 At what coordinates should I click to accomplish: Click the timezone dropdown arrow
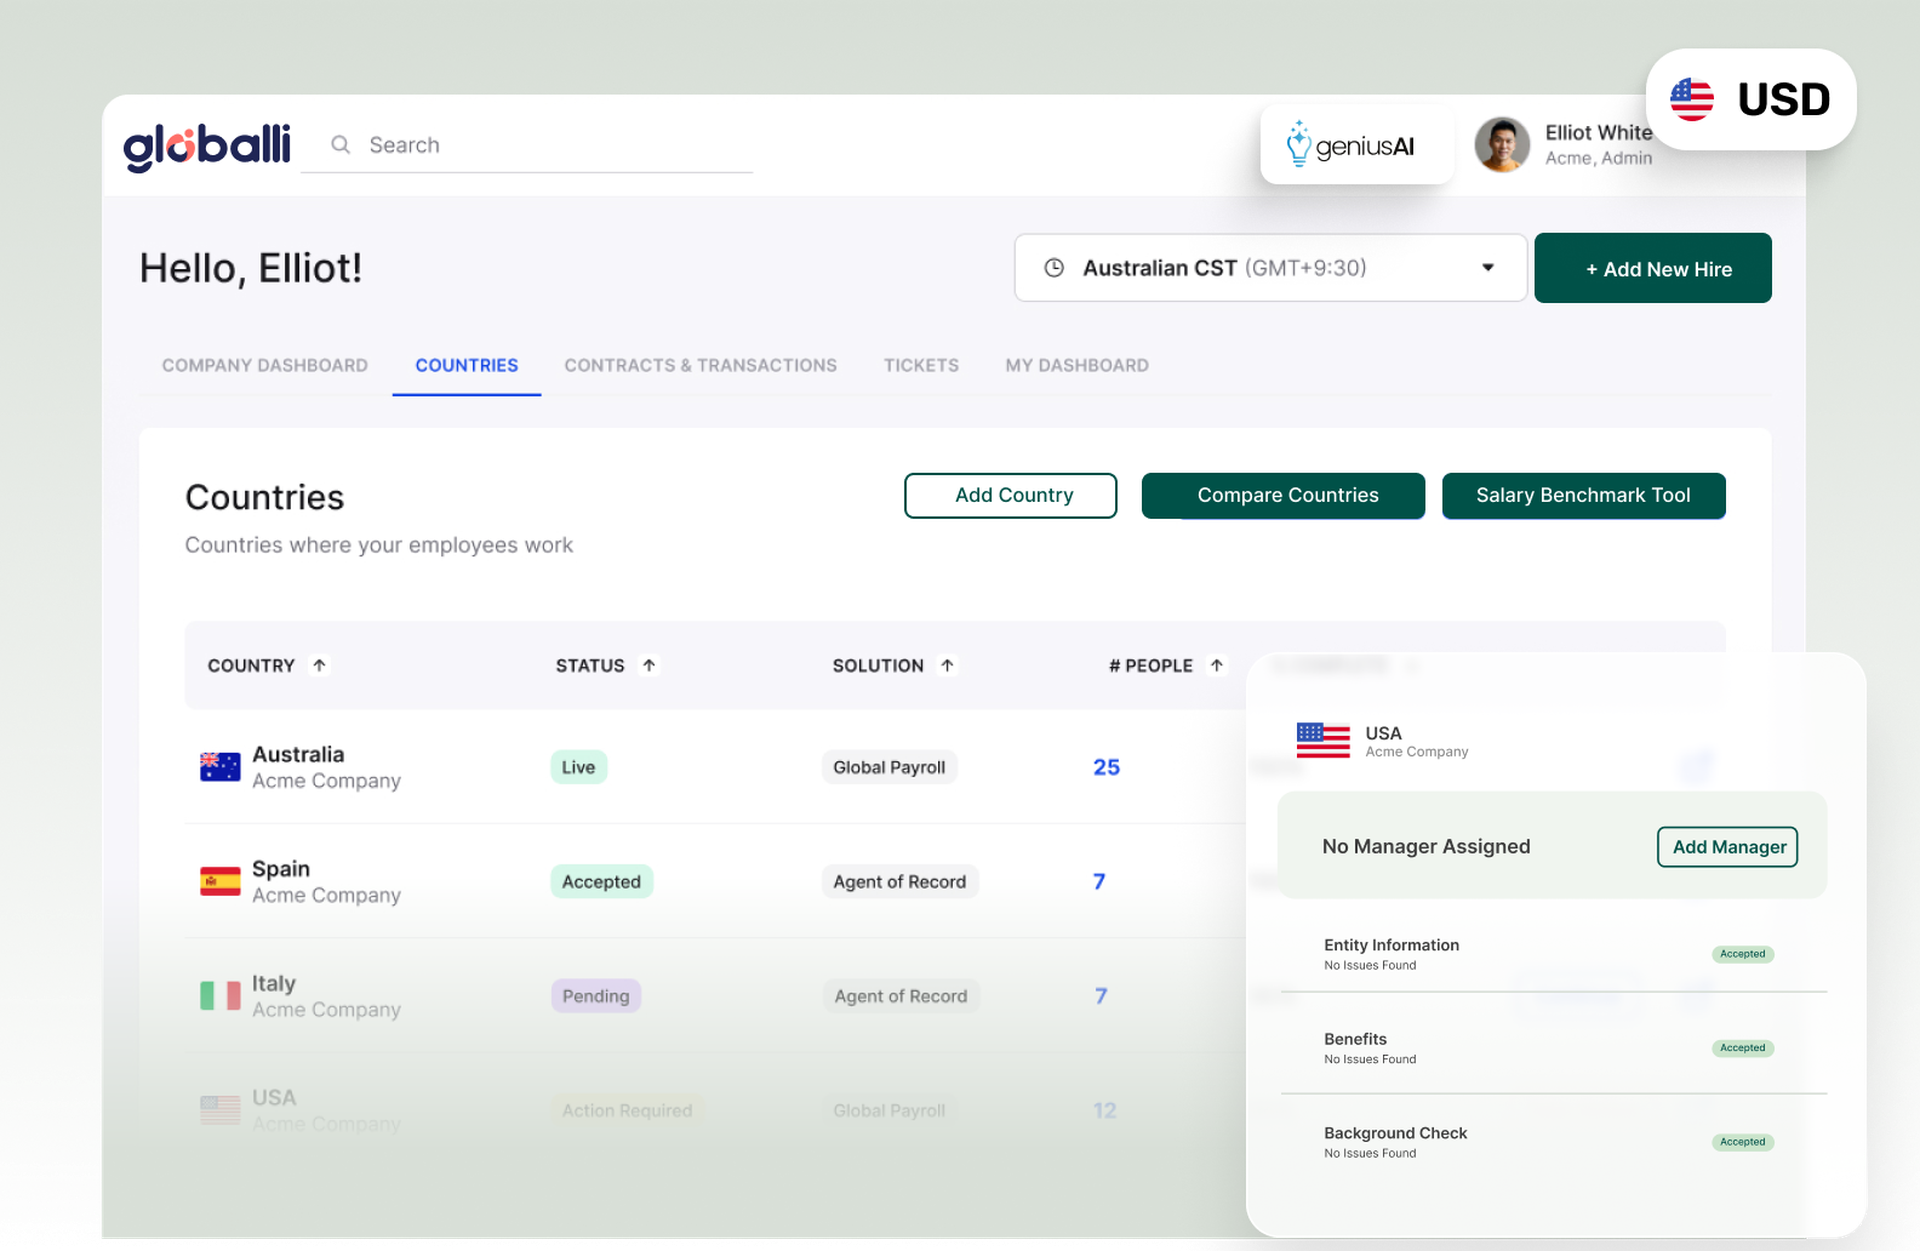pyautogui.click(x=1488, y=268)
